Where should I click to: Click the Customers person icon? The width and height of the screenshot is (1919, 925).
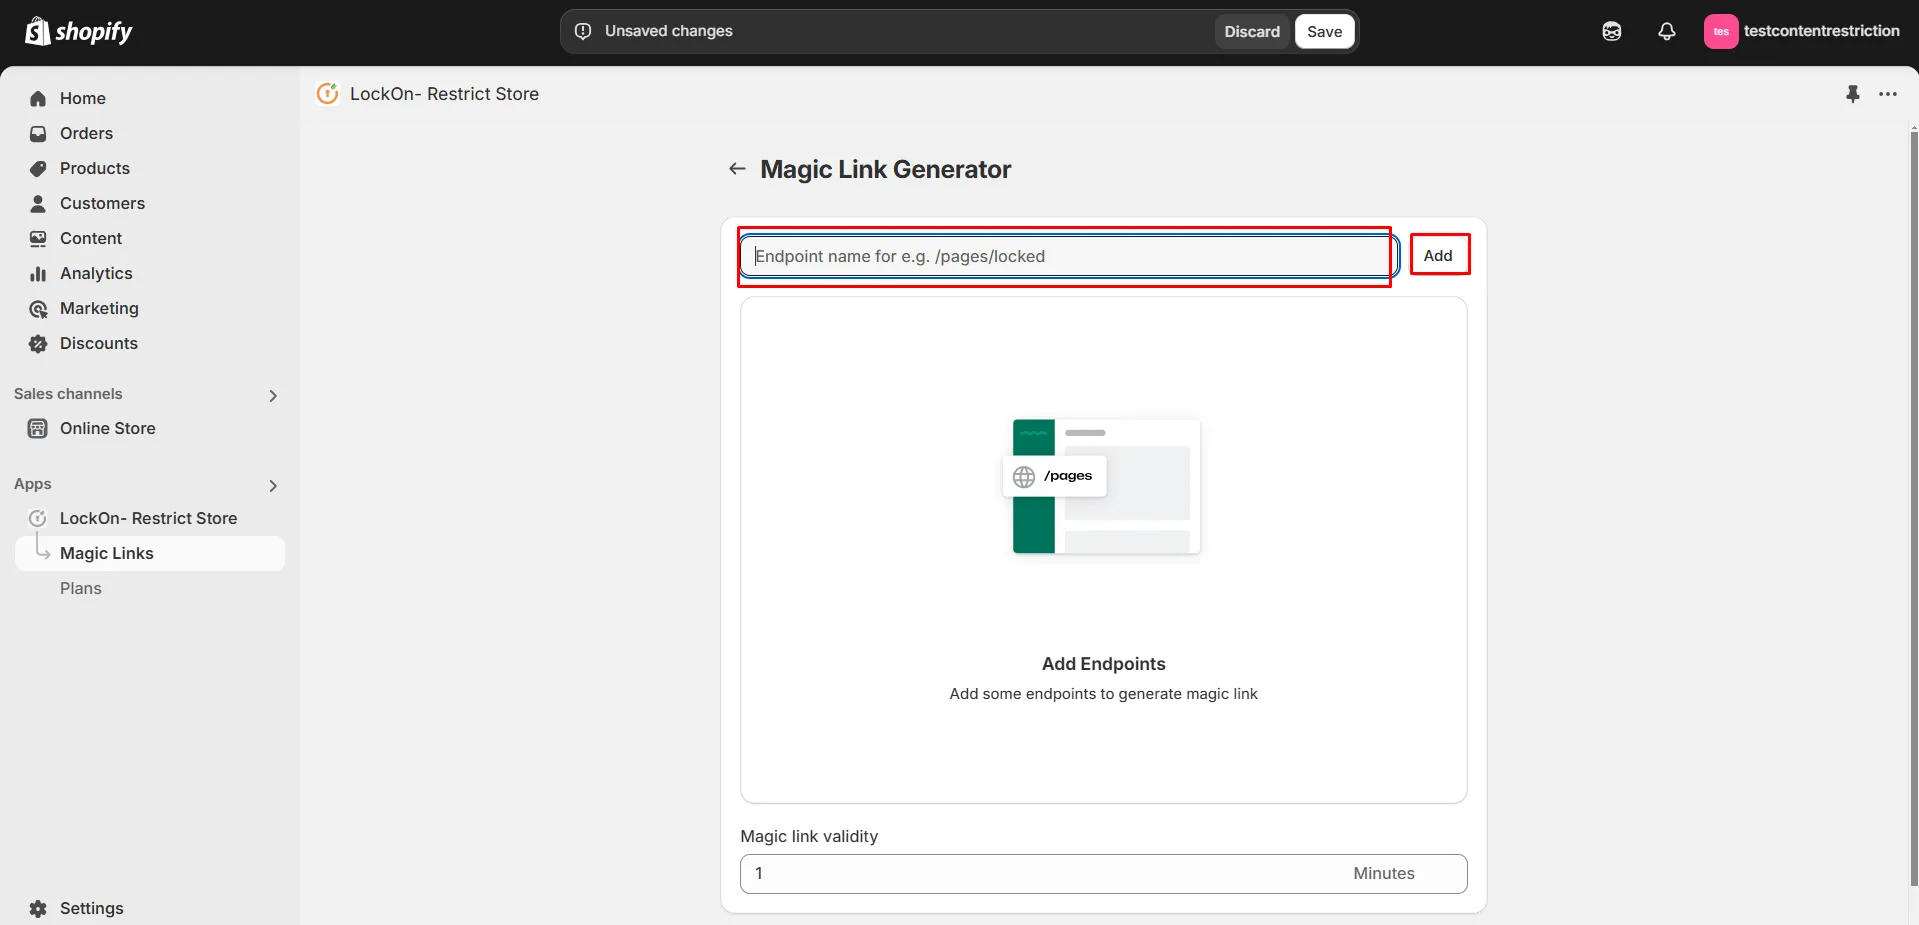[x=38, y=203]
